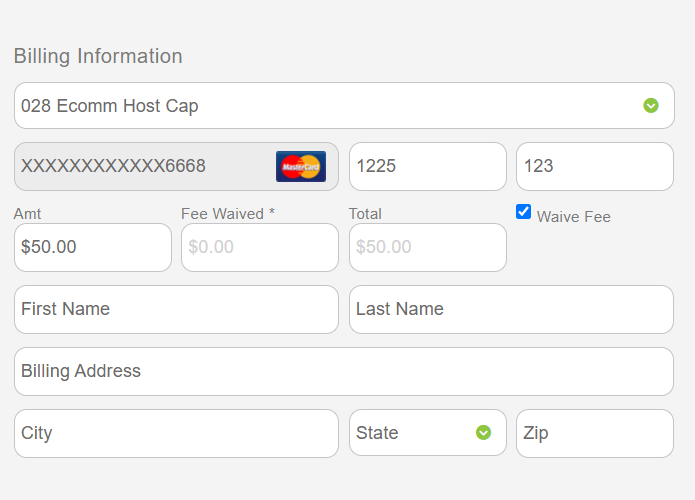The height and width of the screenshot is (500, 695).
Task: Click the expiration date field showing 1225
Action: (x=427, y=166)
